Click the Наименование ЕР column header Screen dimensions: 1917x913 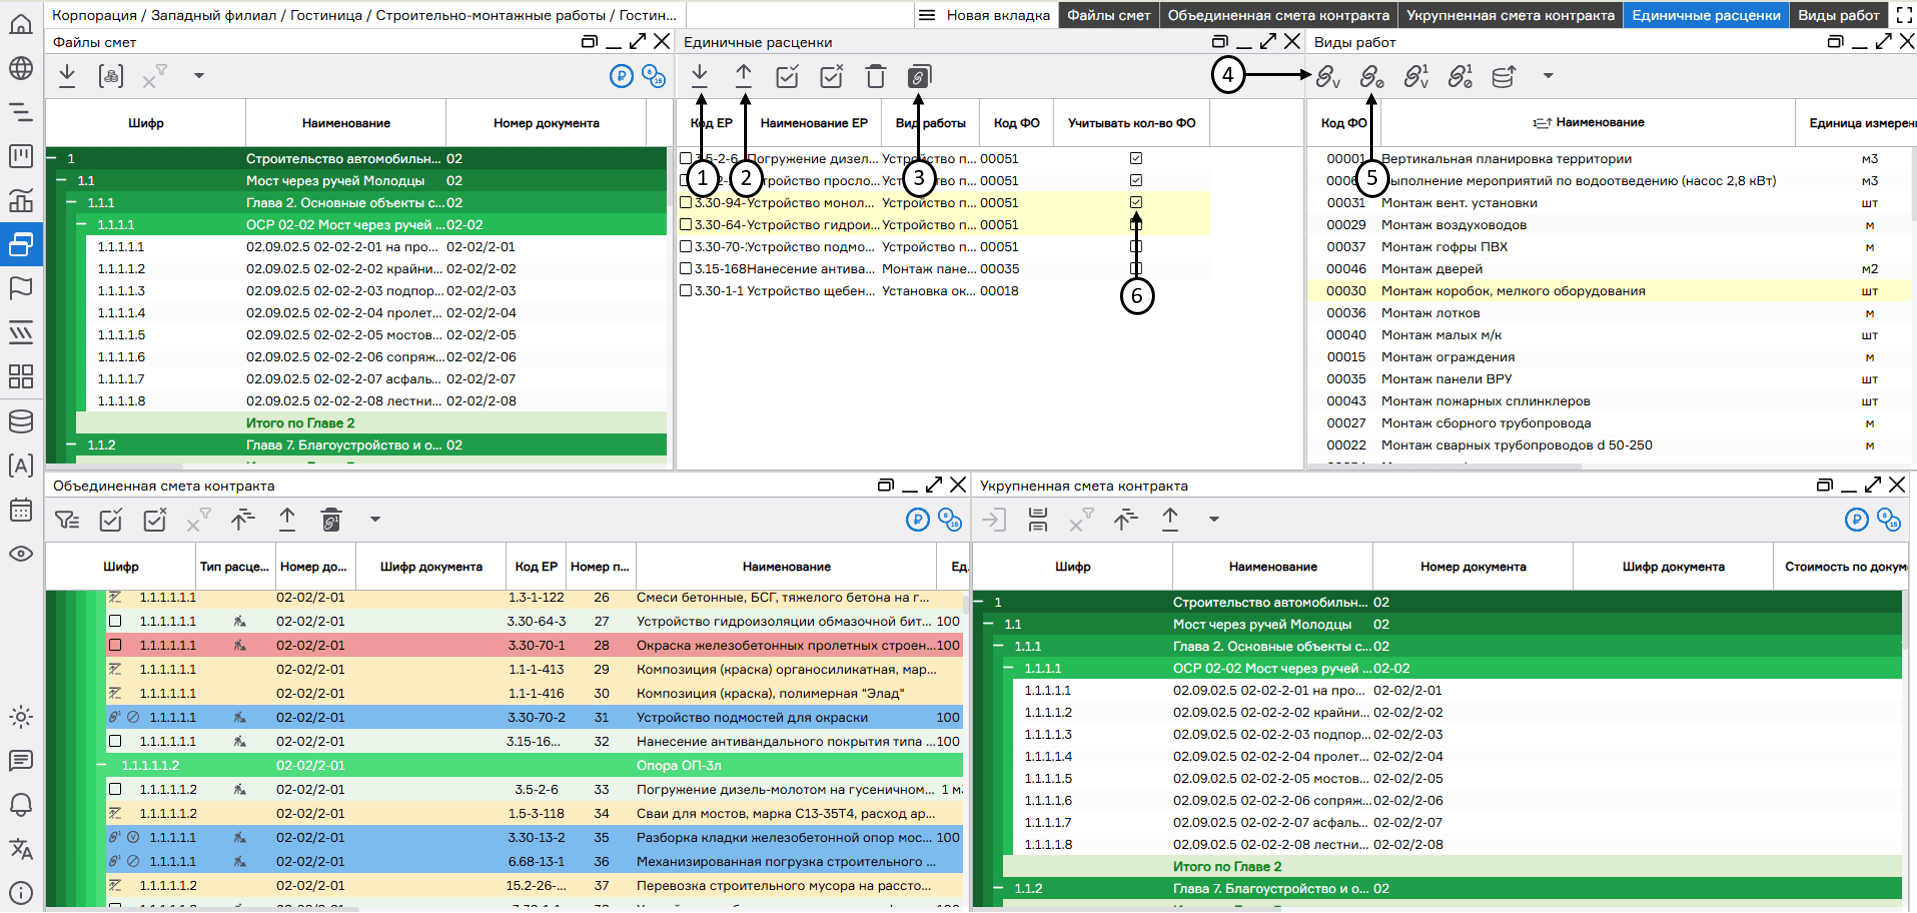pyautogui.click(x=813, y=123)
